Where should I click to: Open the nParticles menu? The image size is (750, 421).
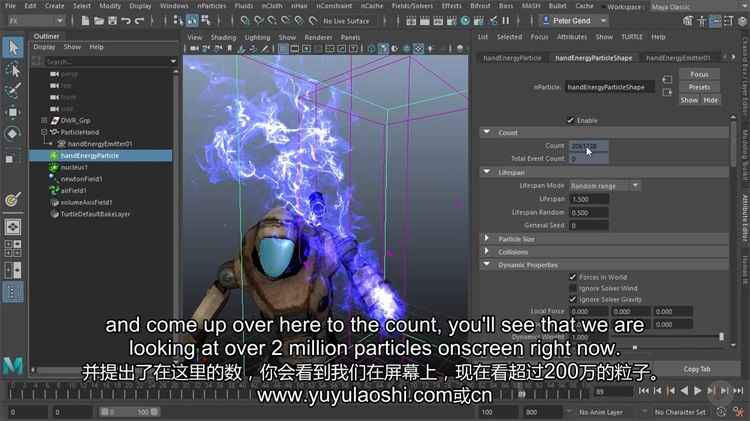coord(211,6)
